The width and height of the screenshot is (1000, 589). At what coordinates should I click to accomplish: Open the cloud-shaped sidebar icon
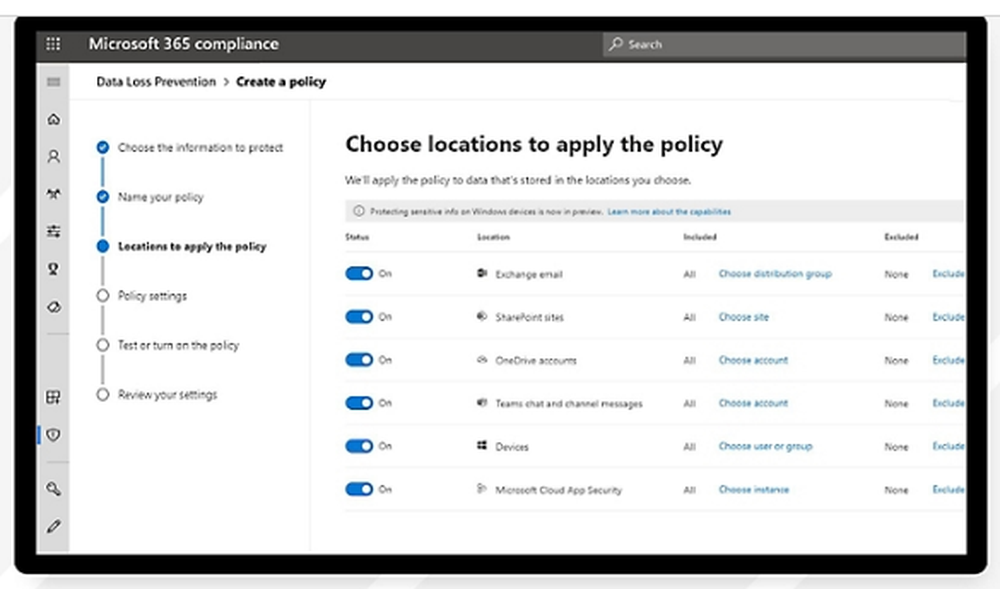coord(54,307)
